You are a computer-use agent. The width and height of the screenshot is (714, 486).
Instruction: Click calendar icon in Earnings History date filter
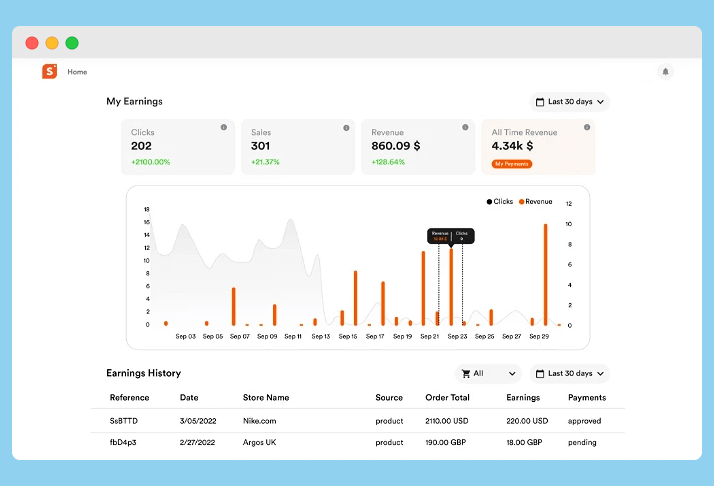click(x=540, y=374)
